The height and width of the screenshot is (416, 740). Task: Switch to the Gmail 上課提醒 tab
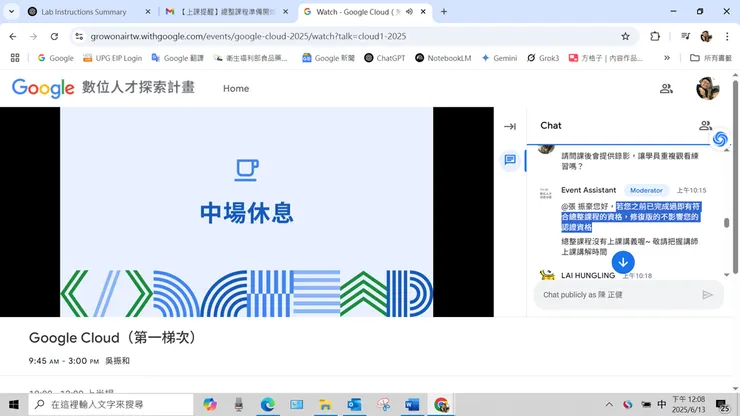(x=228, y=12)
